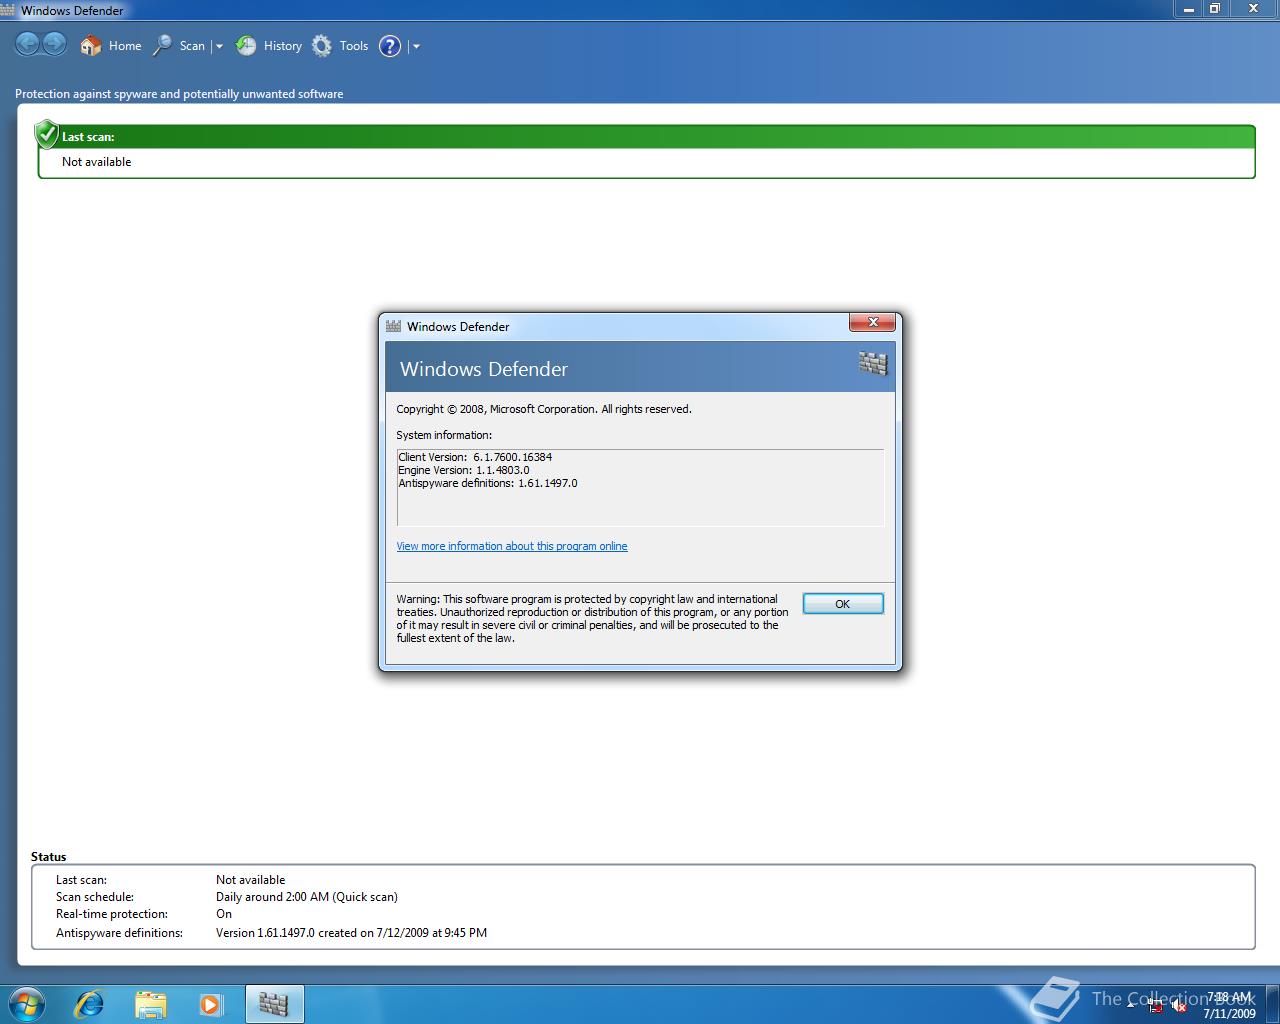
Task: Click the 'Last scan:' green banner
Action: coord(646,137)
